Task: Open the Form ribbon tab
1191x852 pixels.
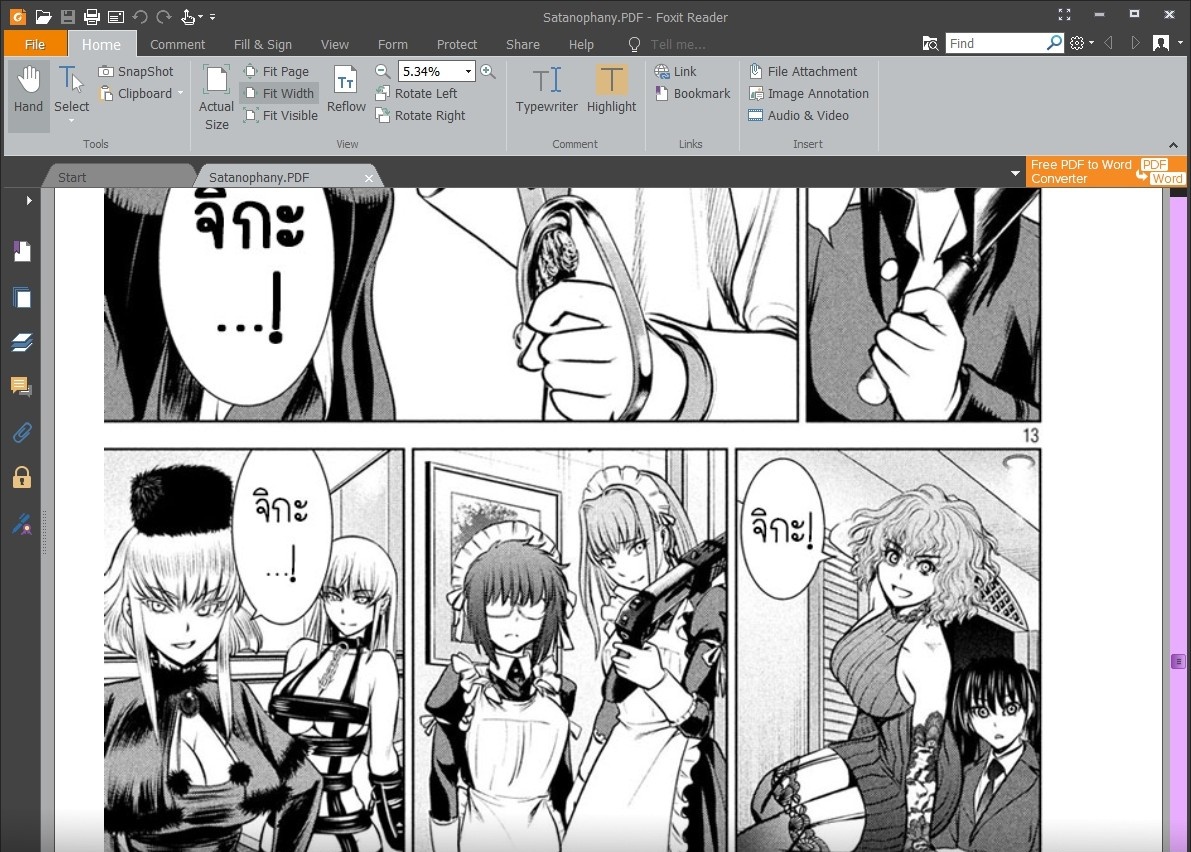Action: click(x=393, y=44)
